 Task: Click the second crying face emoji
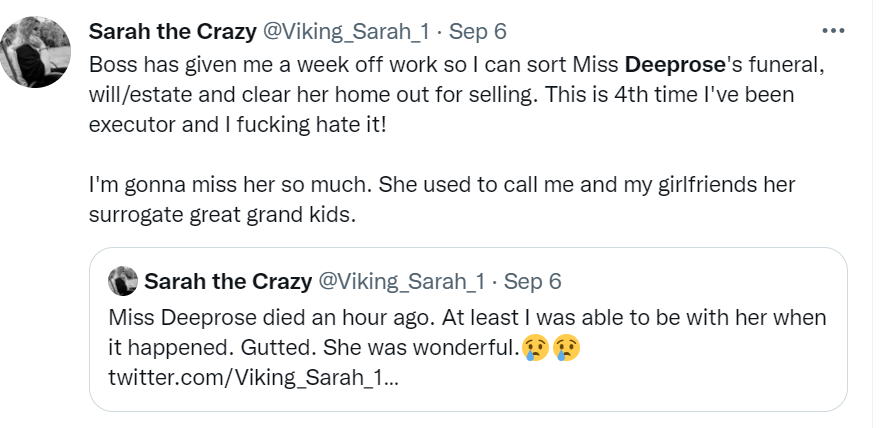[x=566, y=348]
